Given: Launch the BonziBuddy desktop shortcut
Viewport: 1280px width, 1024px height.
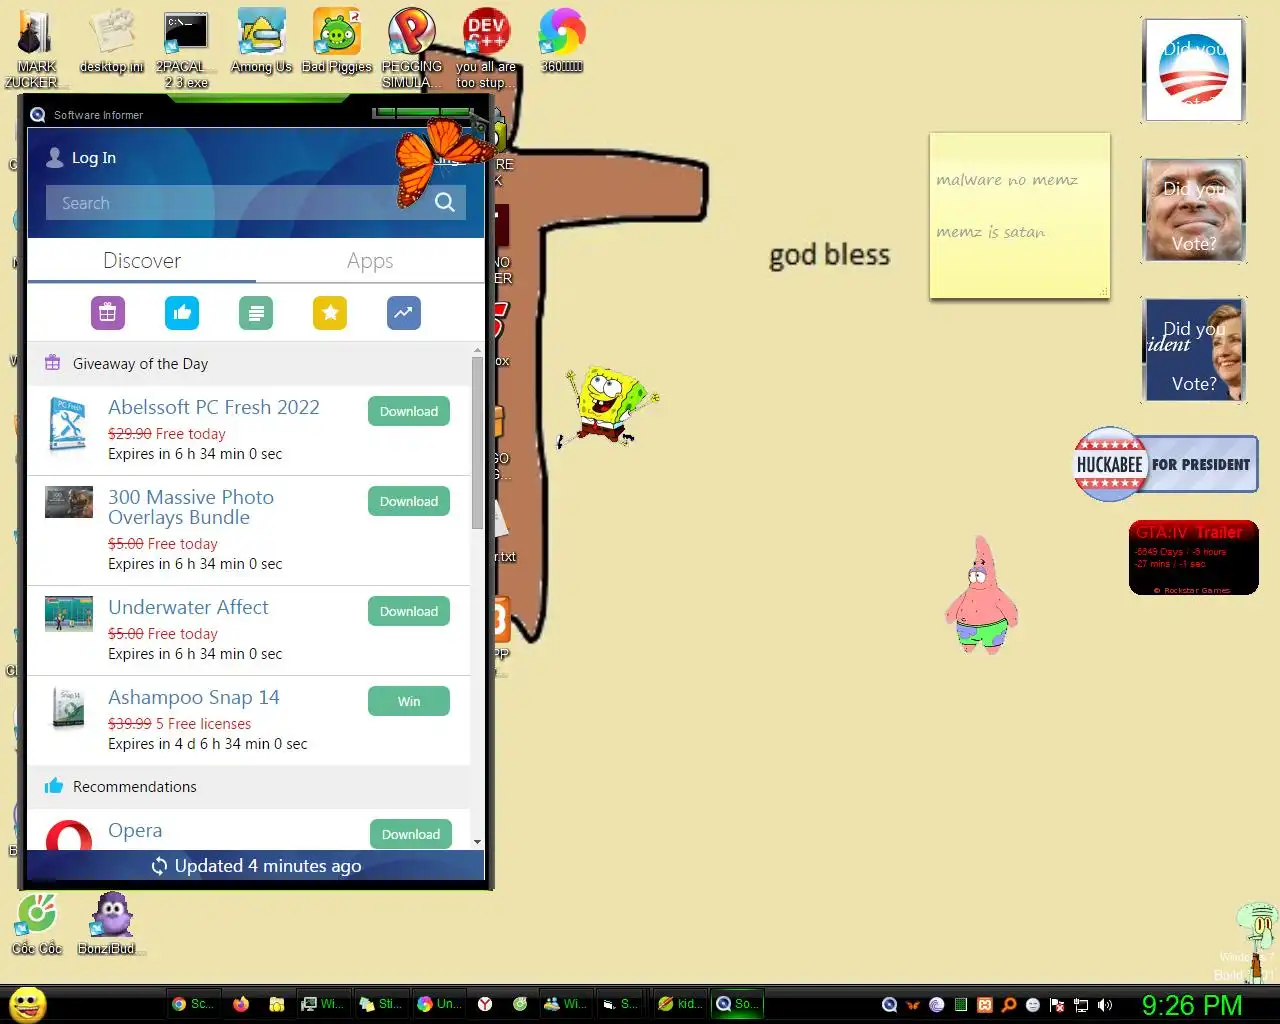Looking at the screenshot, I should [x=112, y=924].
